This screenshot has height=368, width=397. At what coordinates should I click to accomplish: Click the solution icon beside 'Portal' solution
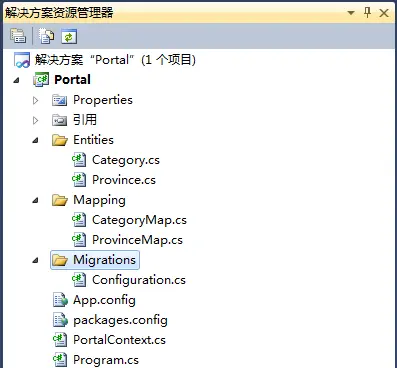coord(22,60)
